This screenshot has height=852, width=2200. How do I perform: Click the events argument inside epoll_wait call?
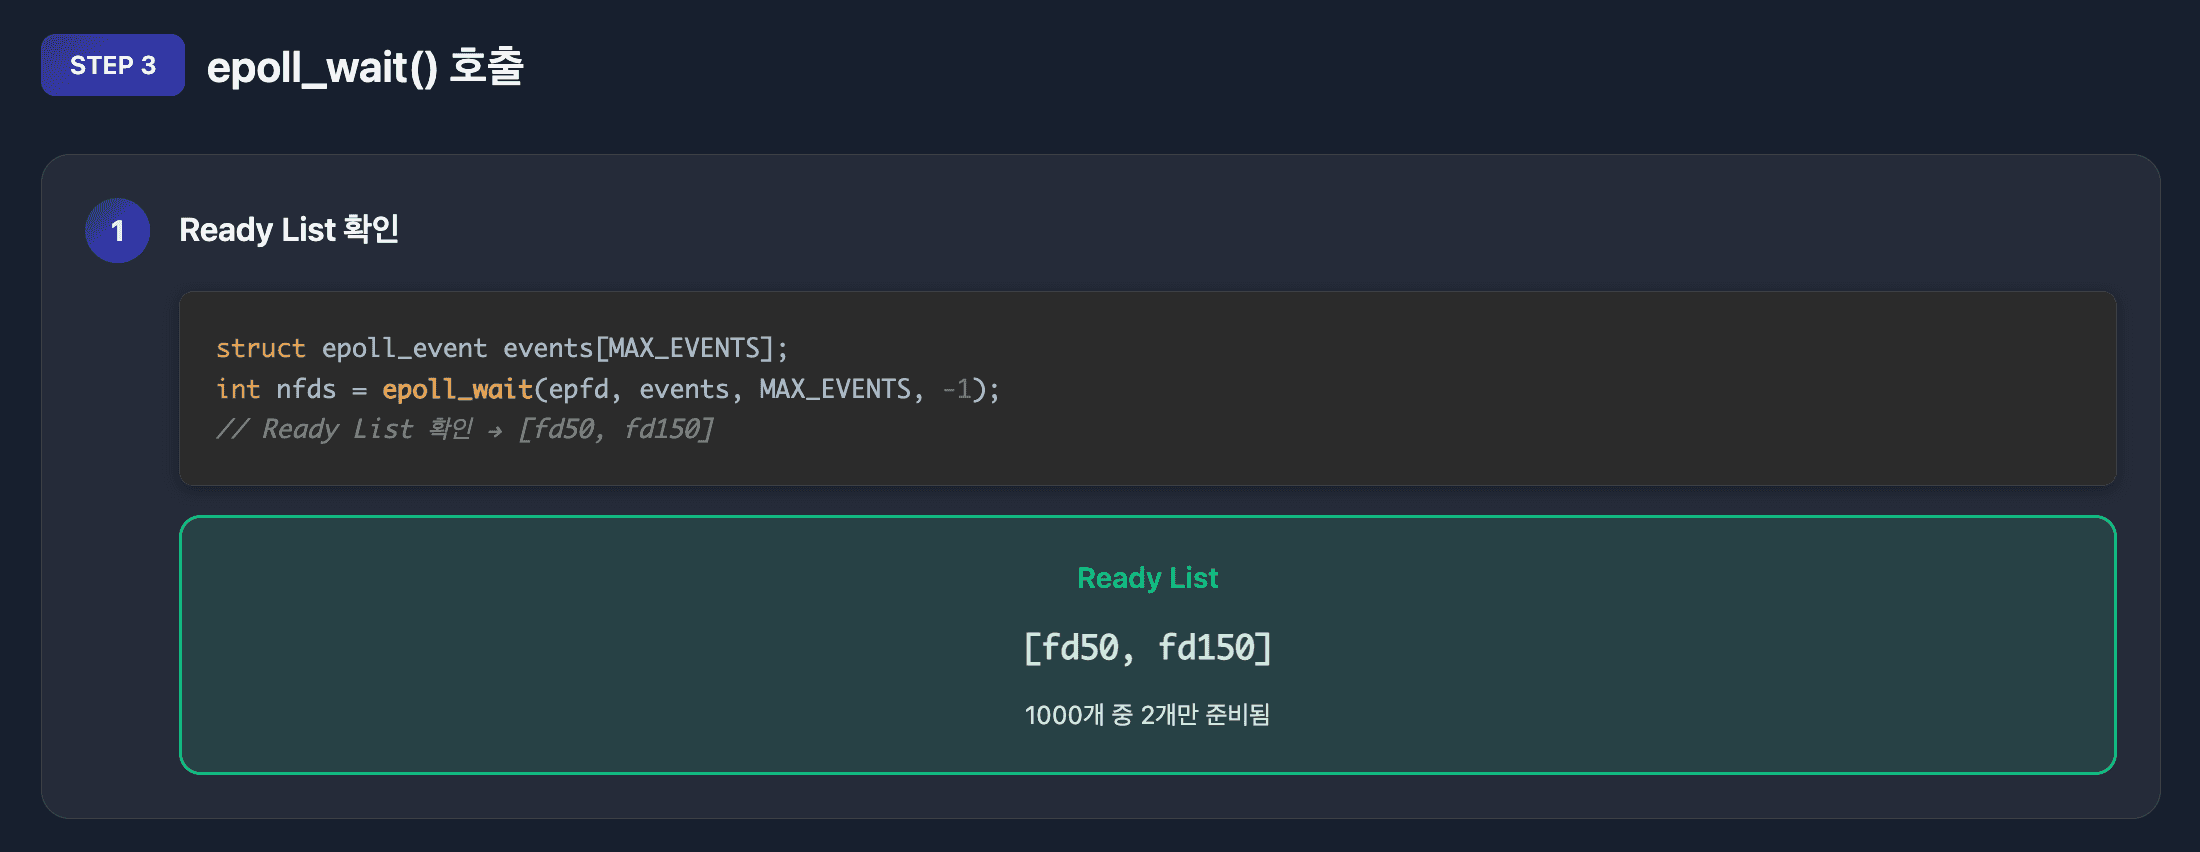coord(684,389)
